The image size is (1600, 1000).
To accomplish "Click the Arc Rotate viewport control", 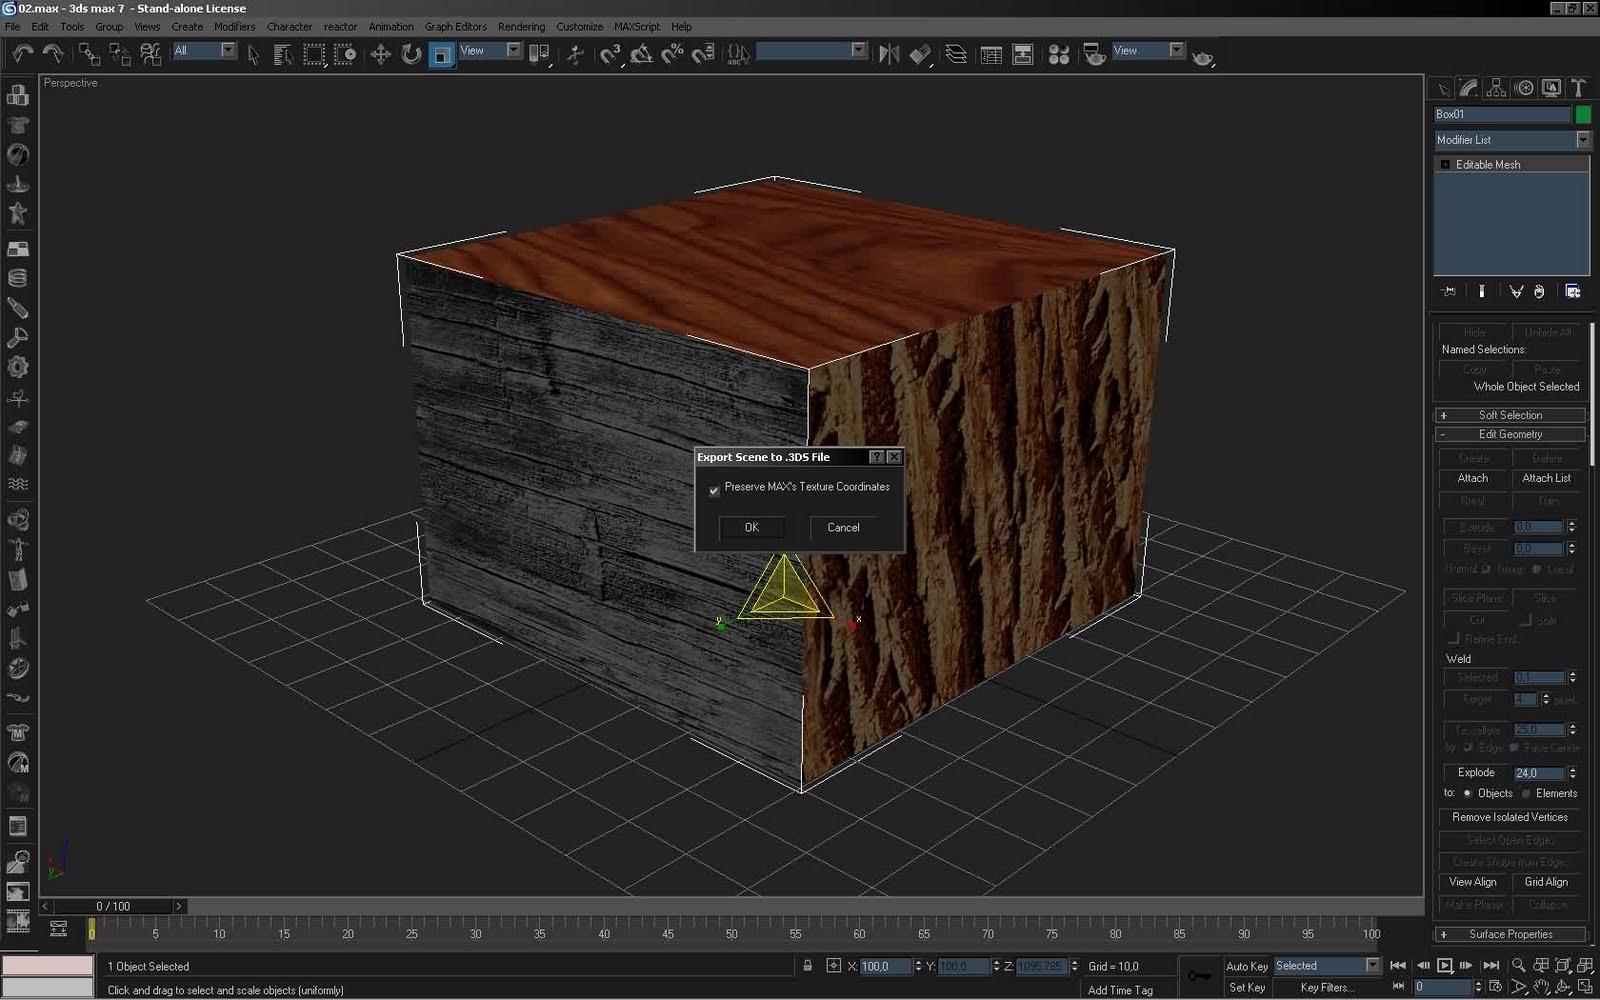I will tap(1563, 988).
